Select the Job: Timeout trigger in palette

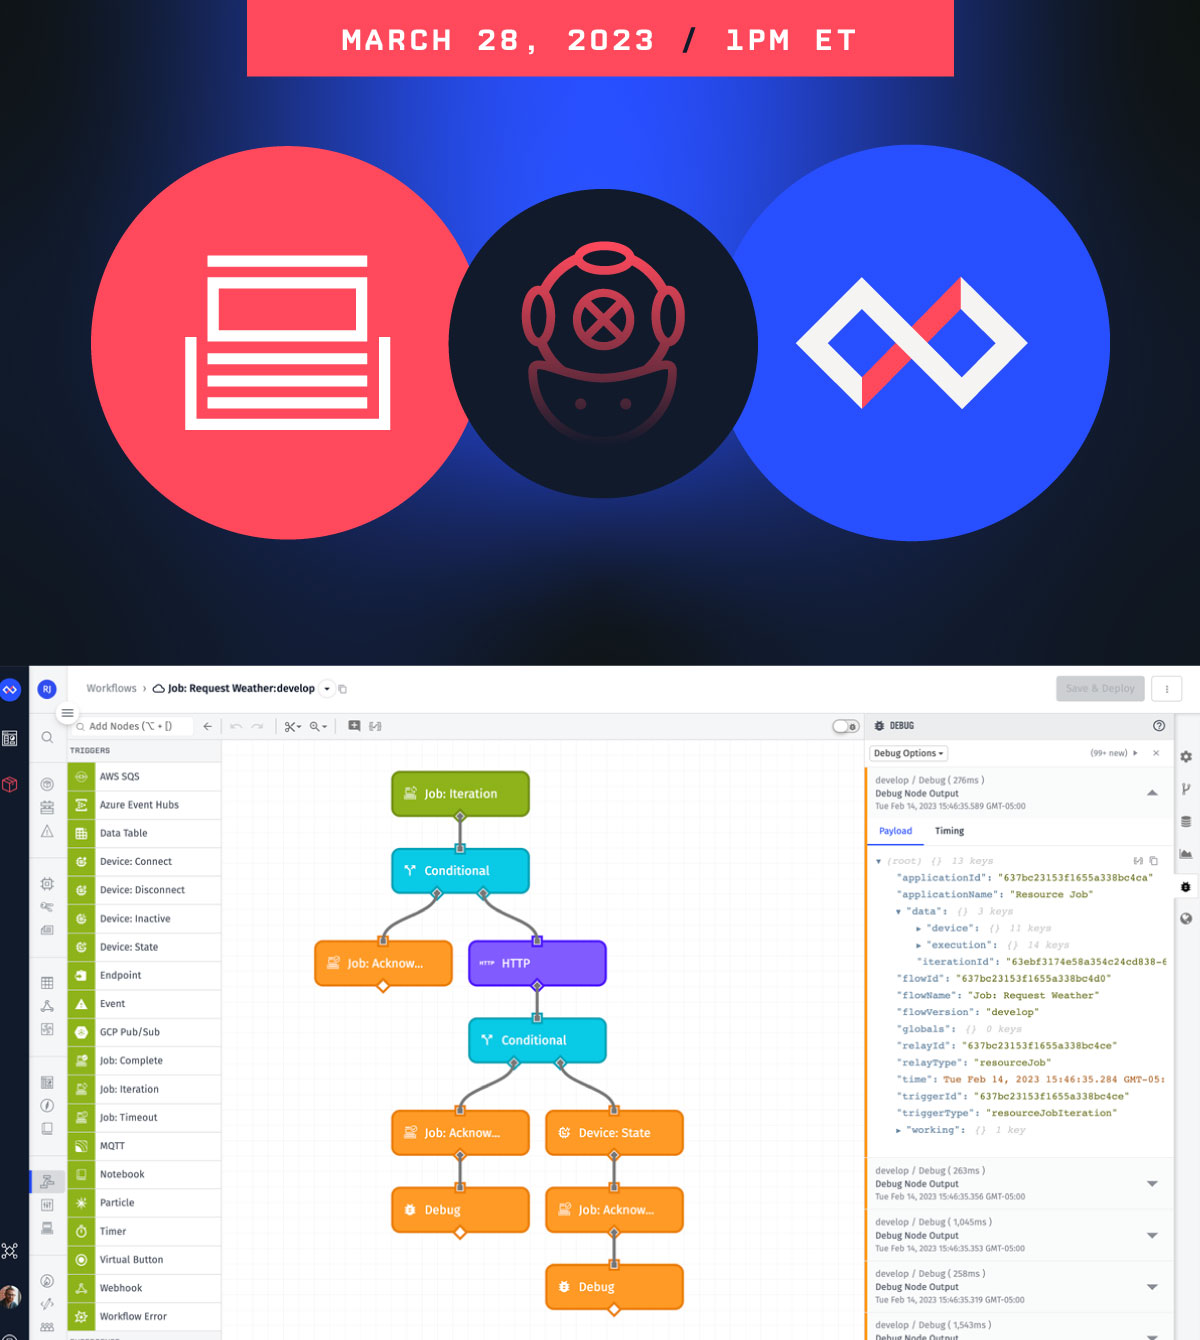pos(144,1118)
